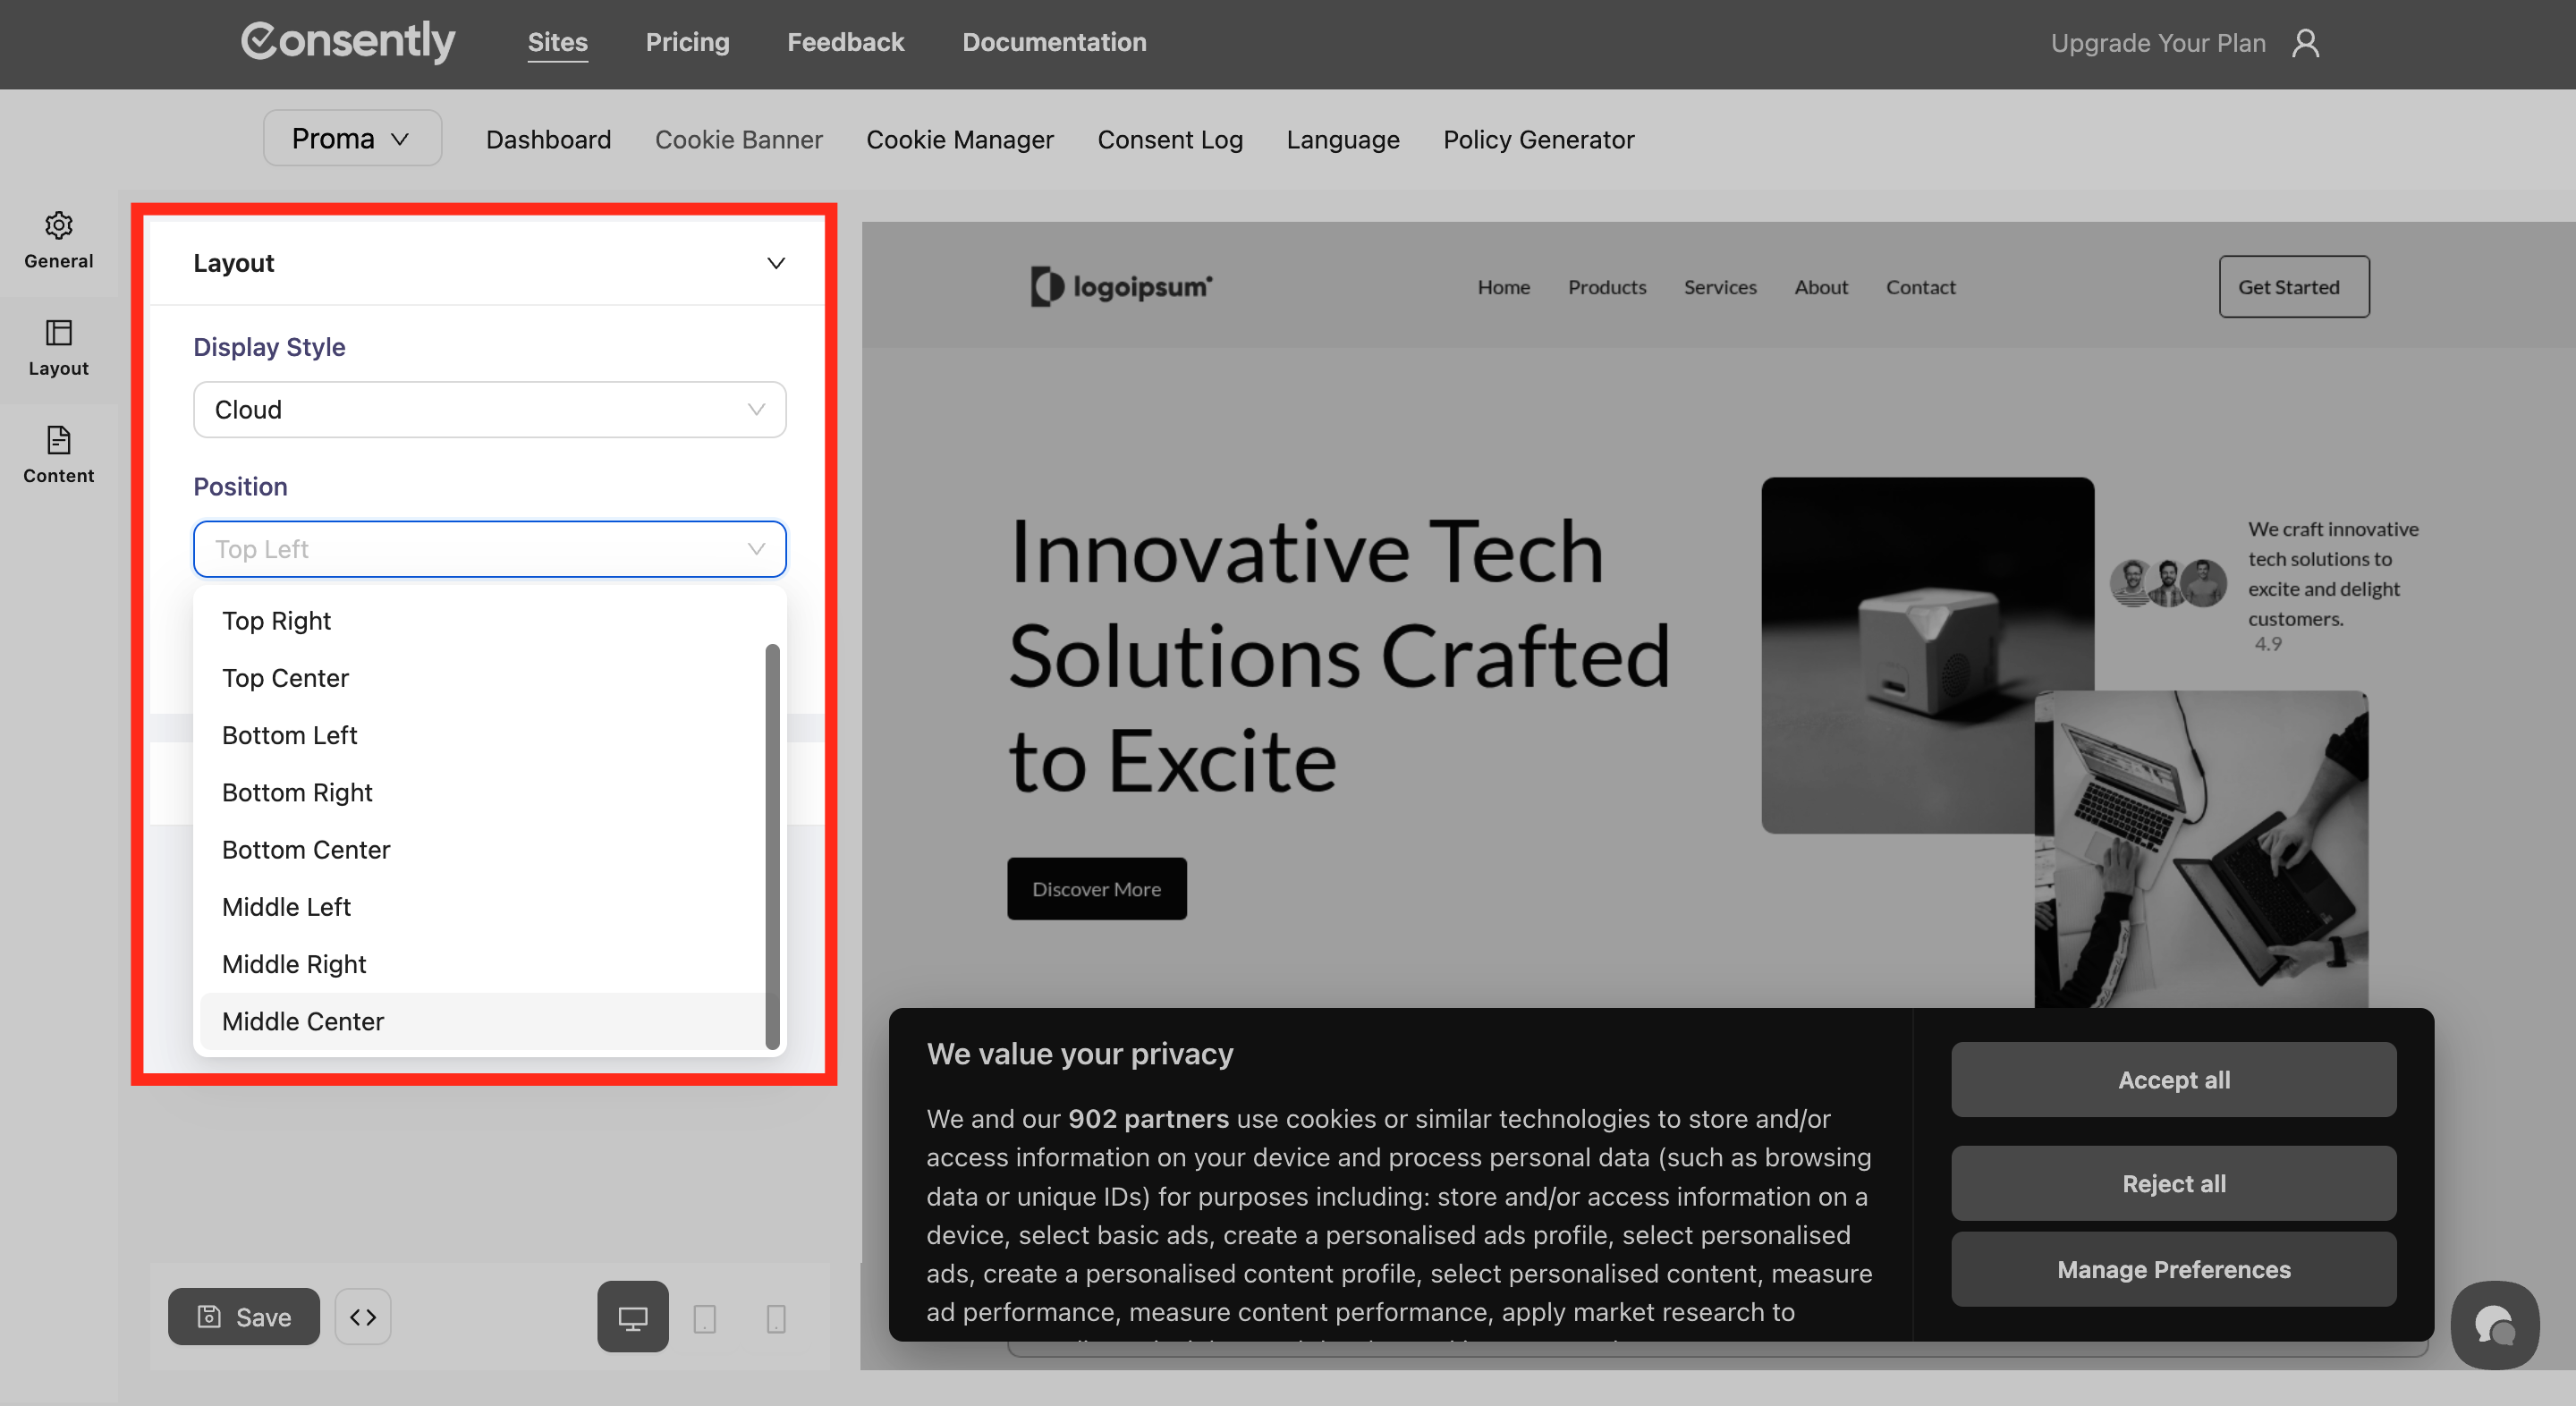
Task: Open the Proma site selector dropdown
Action: (x=351, y=139)
